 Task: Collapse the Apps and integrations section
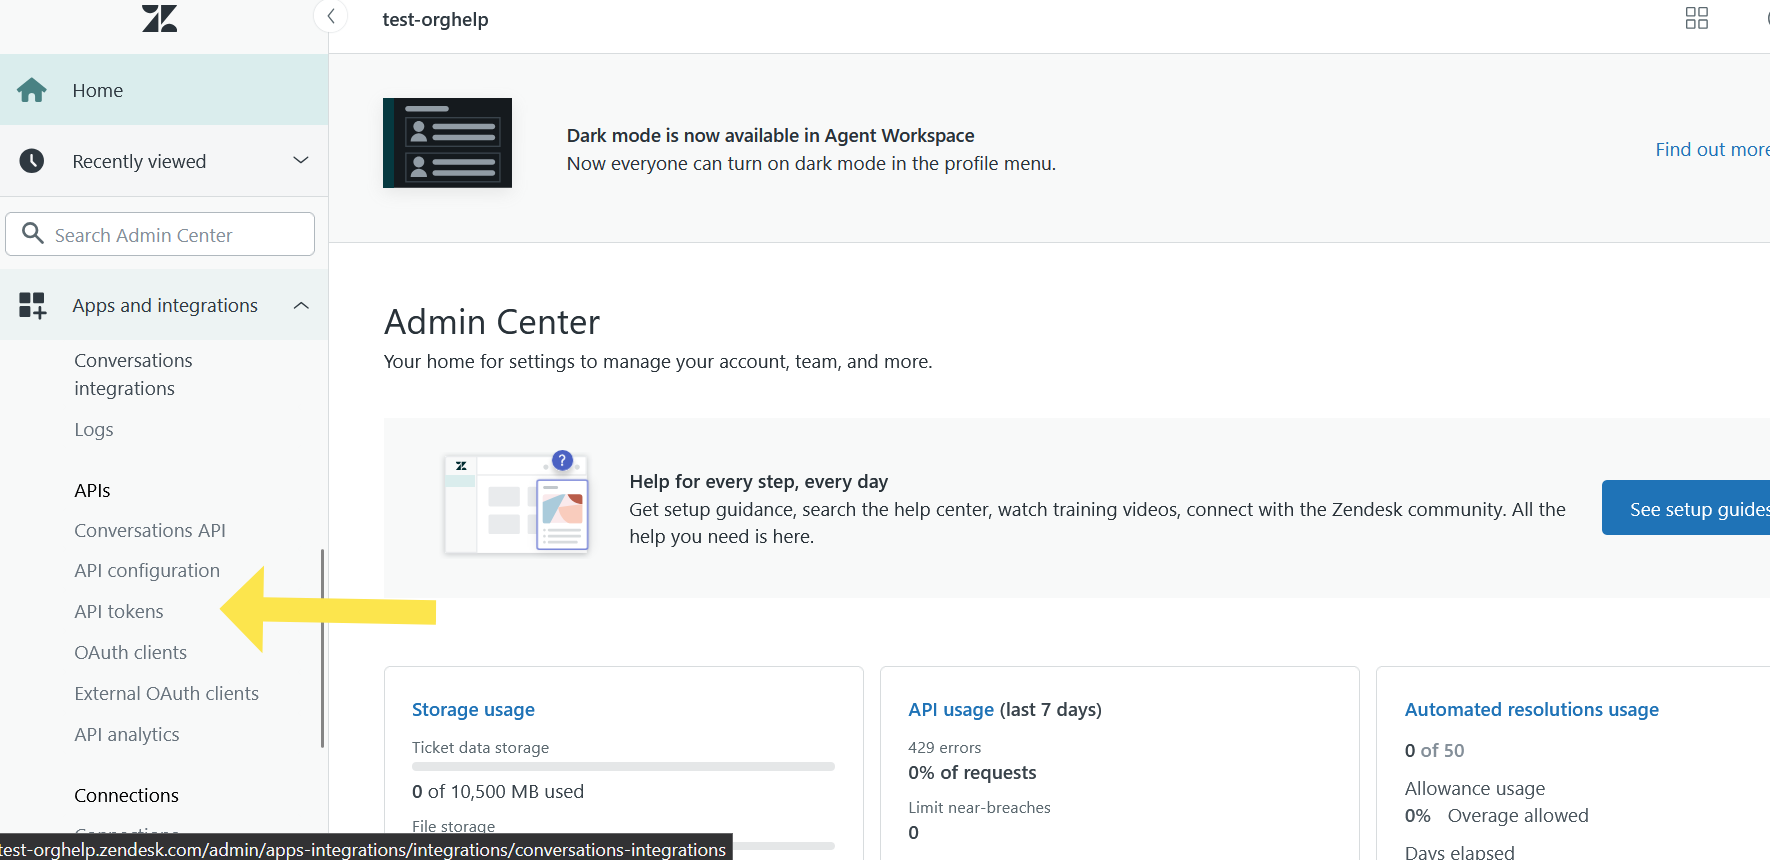(x=300, y=305)
